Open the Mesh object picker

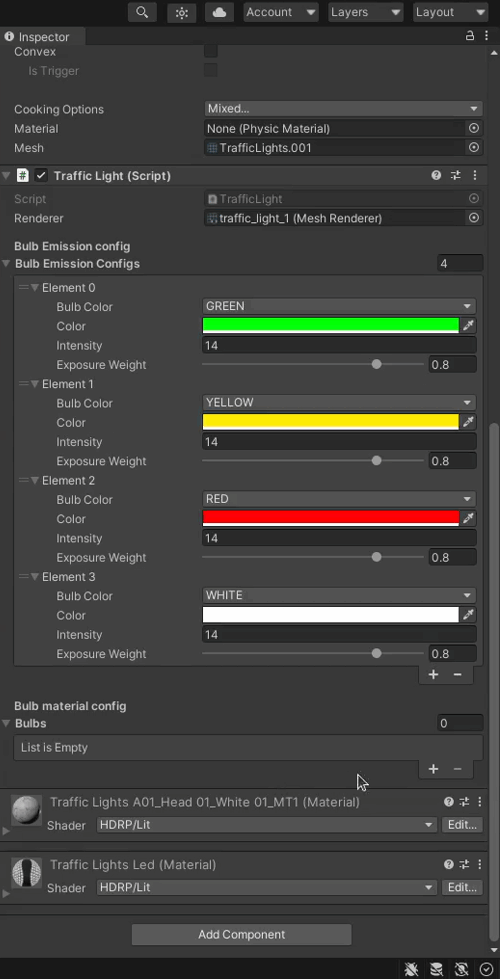[474, 147]
